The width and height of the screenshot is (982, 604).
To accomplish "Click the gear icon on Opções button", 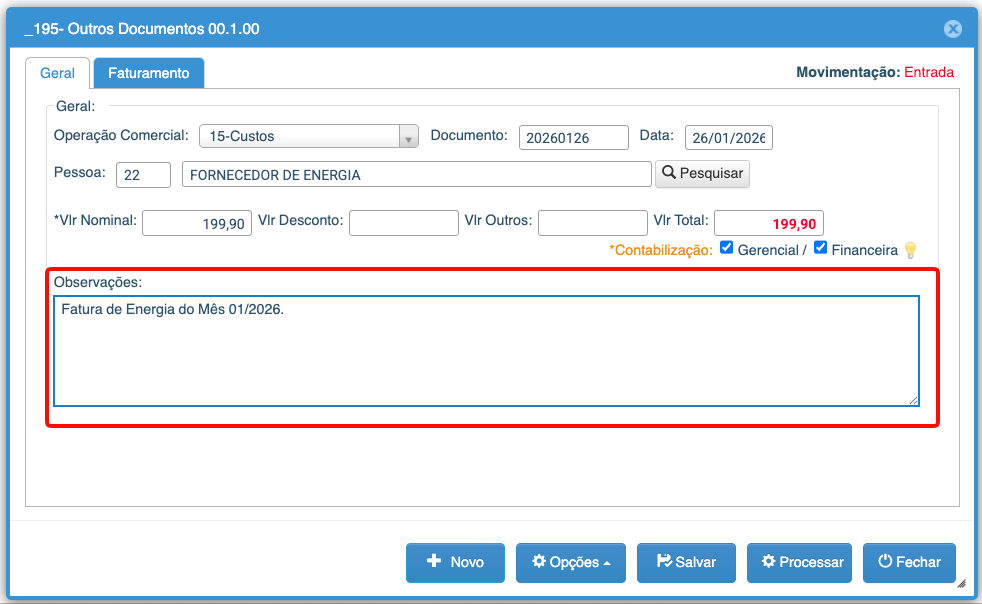I will [538, 562].
